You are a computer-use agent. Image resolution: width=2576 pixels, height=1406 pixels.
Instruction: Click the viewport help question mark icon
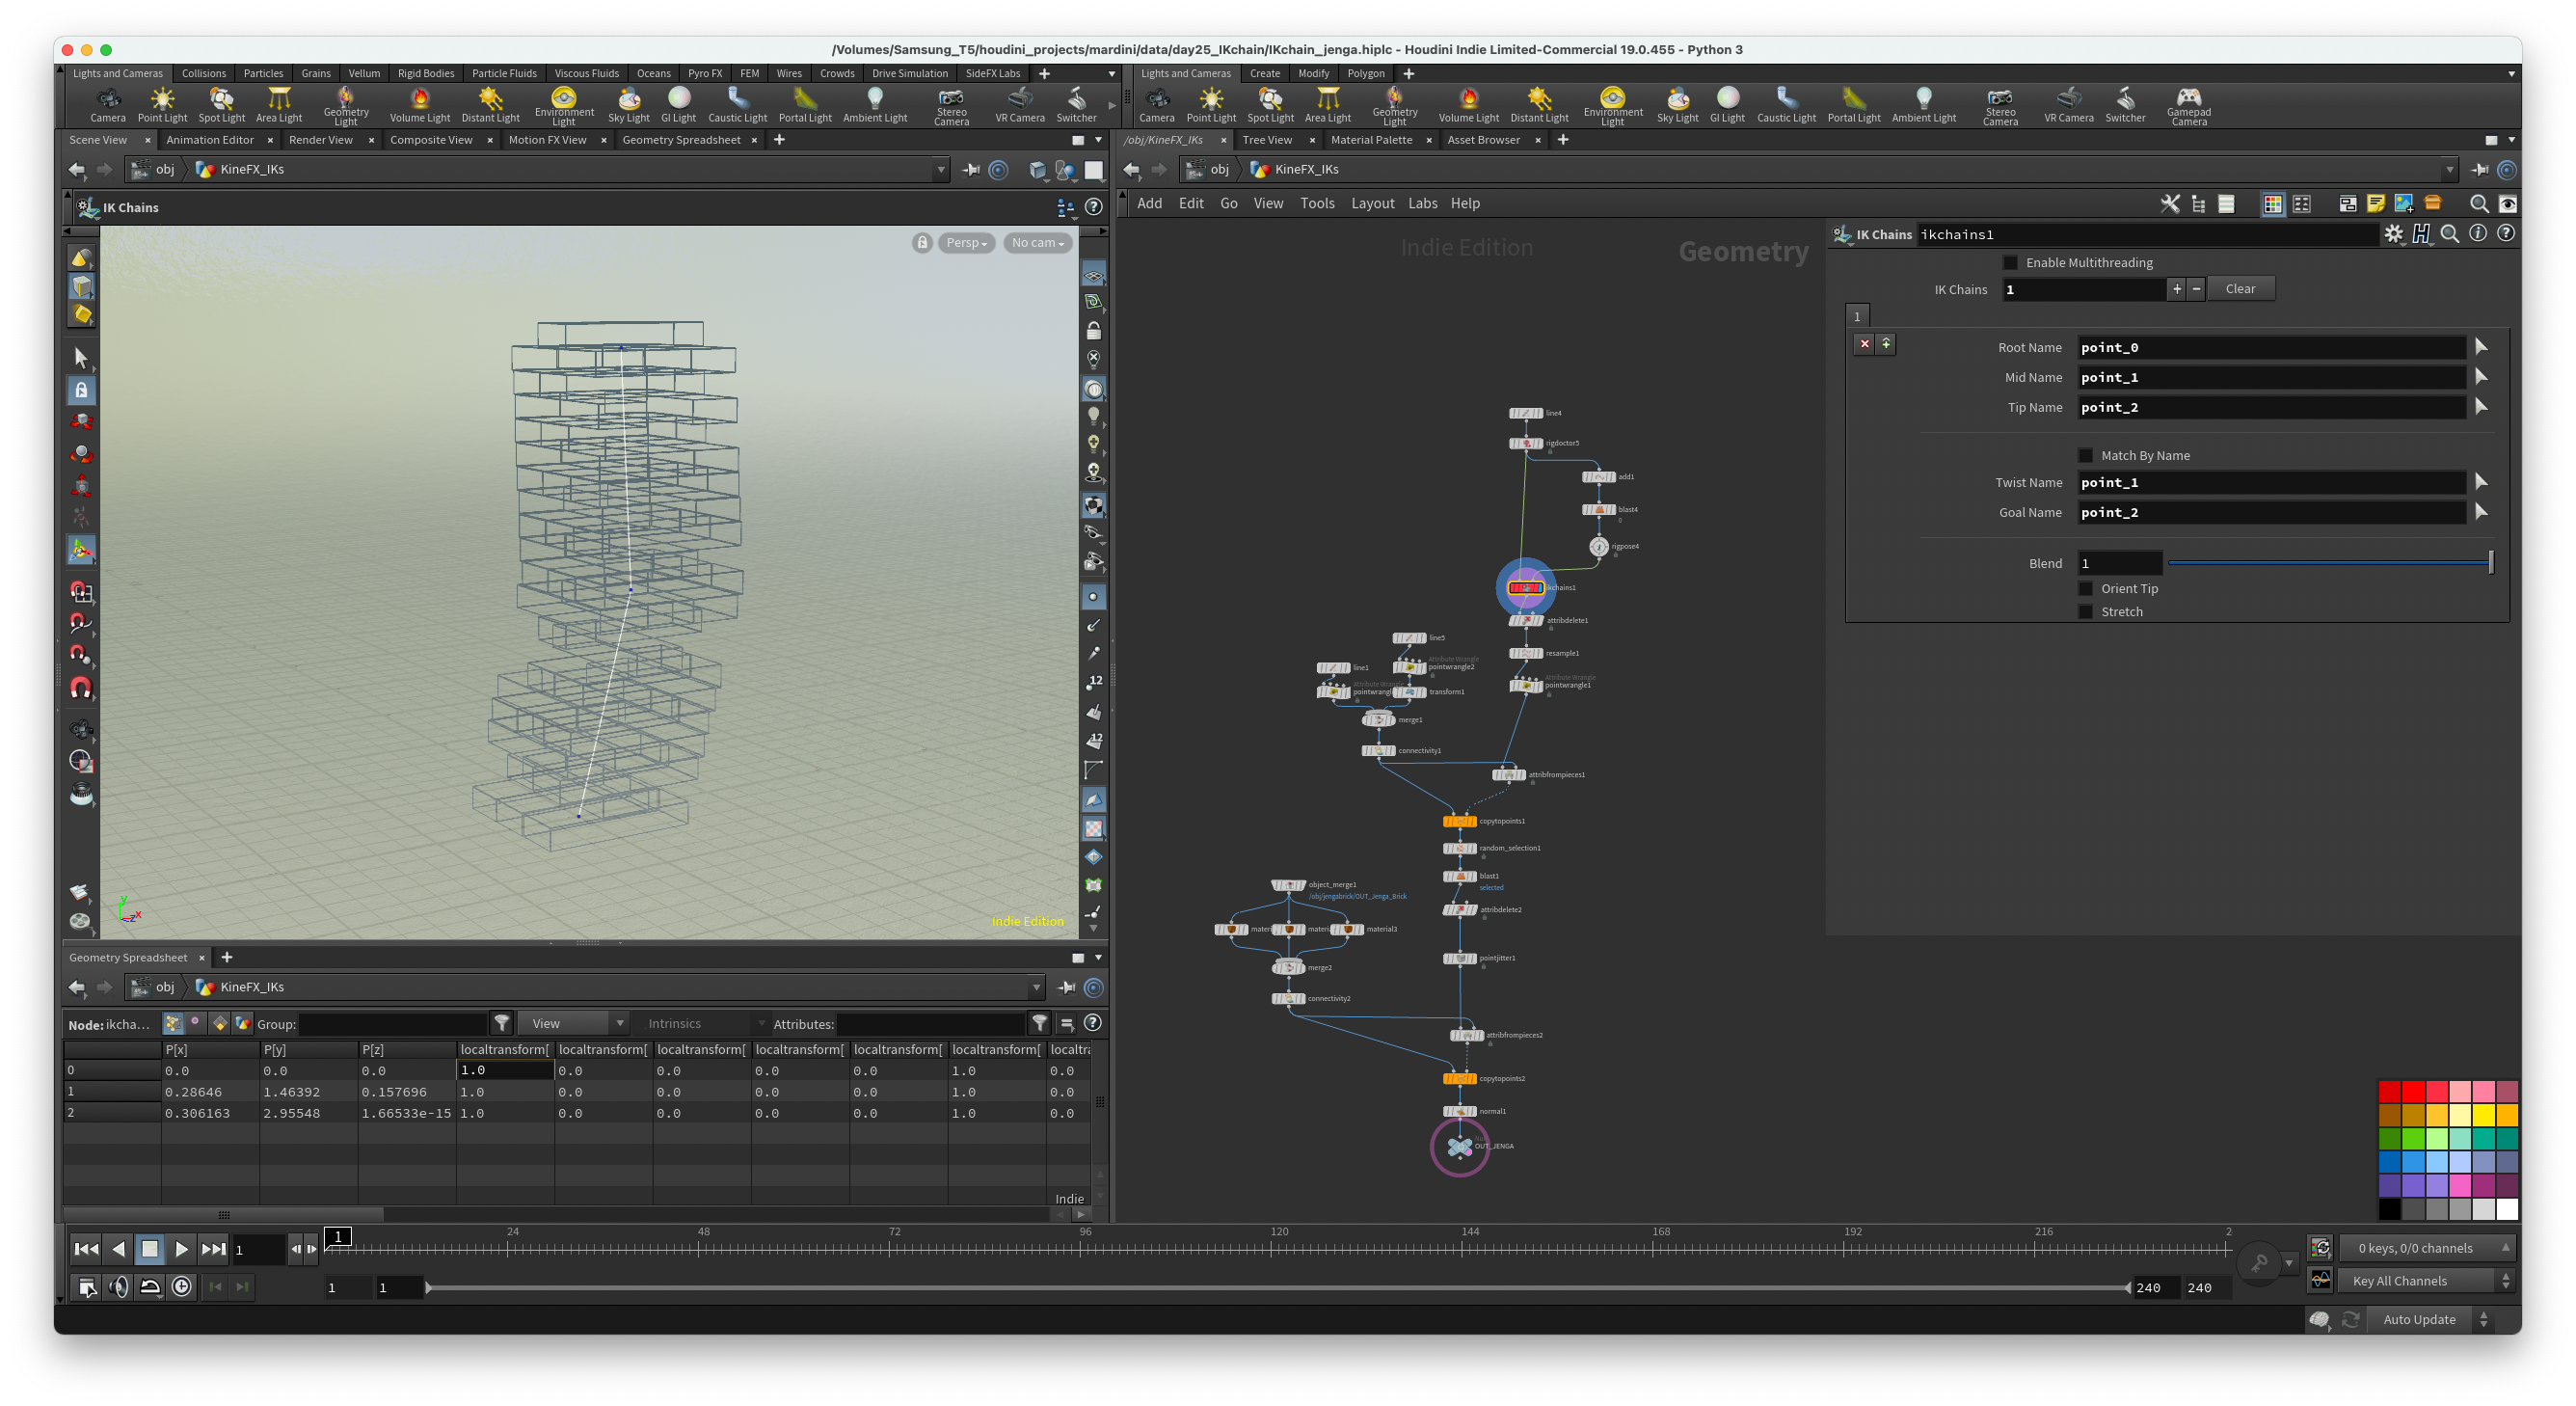(1094, 207)
